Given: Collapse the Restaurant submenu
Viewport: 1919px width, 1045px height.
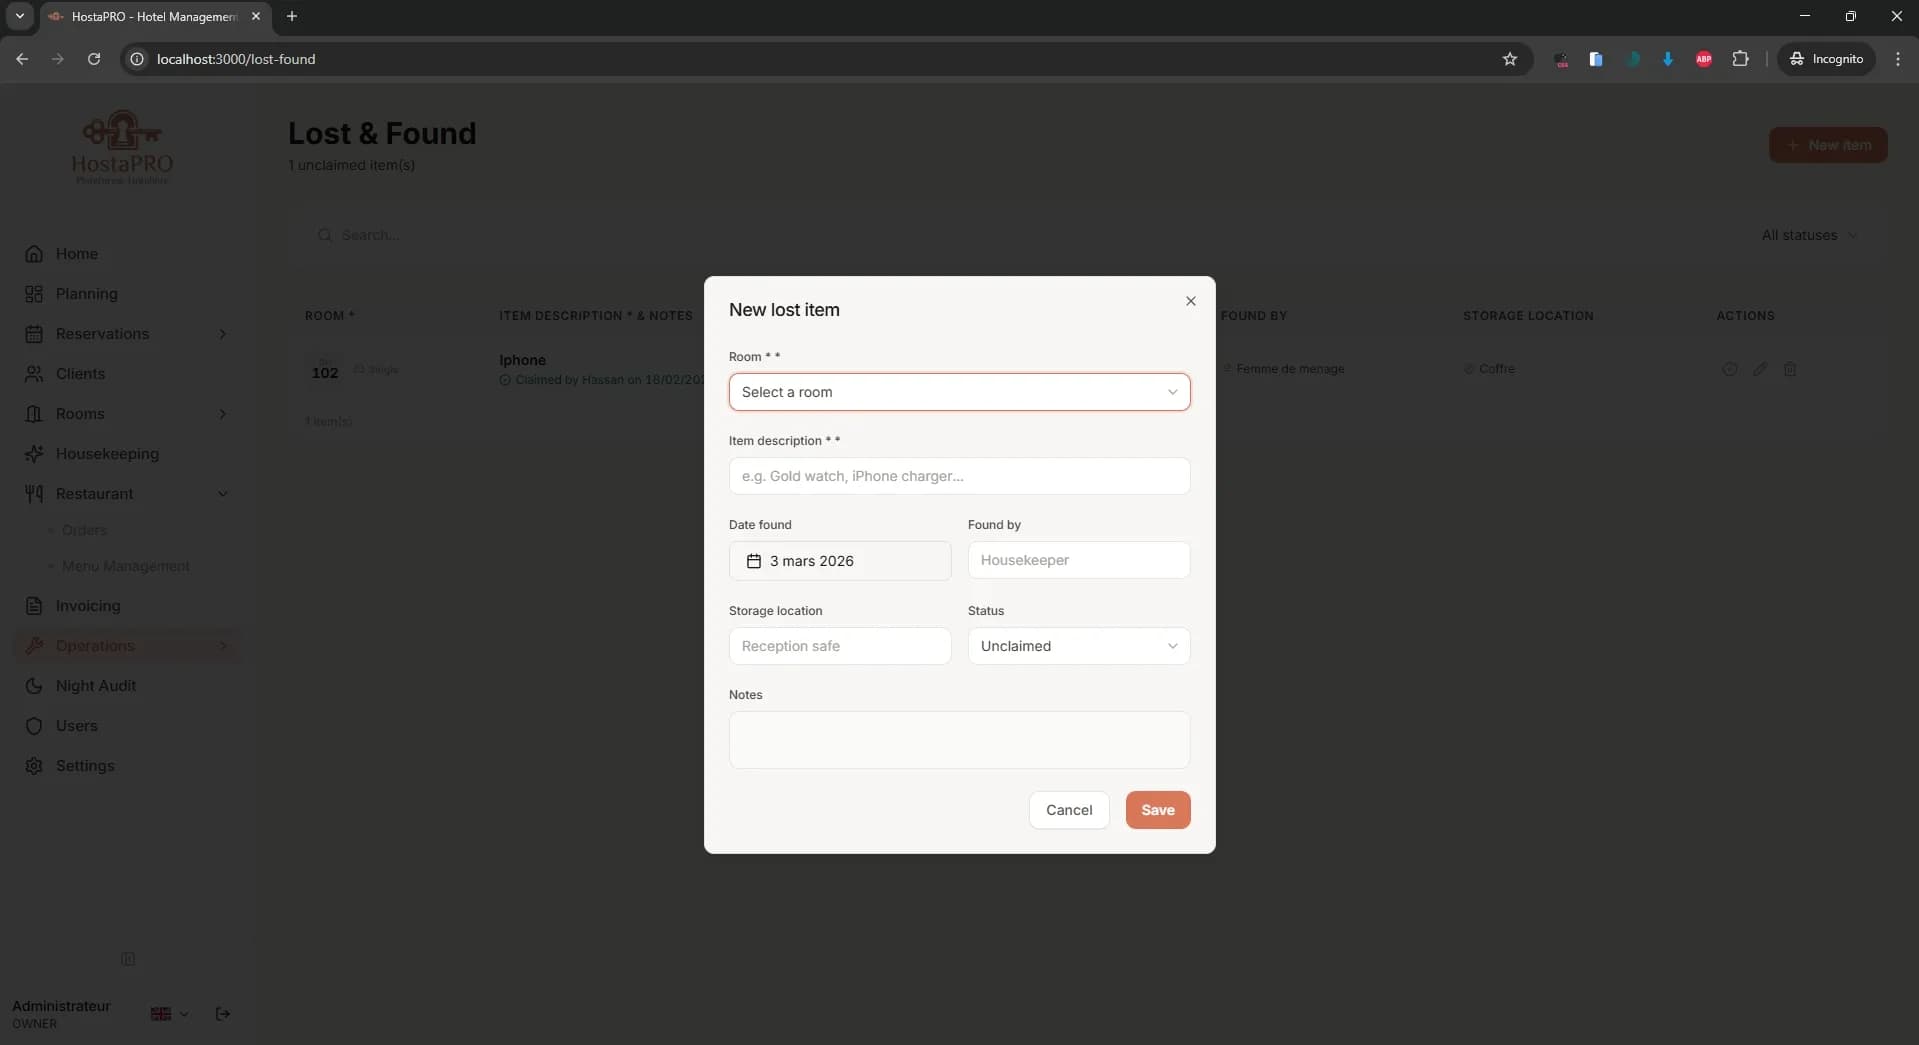Looking at the screenshot, I should [x=223, y=493].
